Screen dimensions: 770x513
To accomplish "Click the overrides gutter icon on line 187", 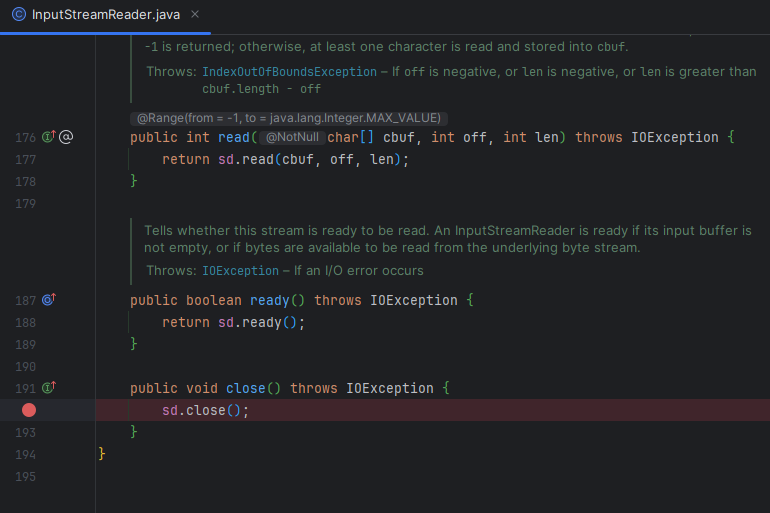I will 48,300.
